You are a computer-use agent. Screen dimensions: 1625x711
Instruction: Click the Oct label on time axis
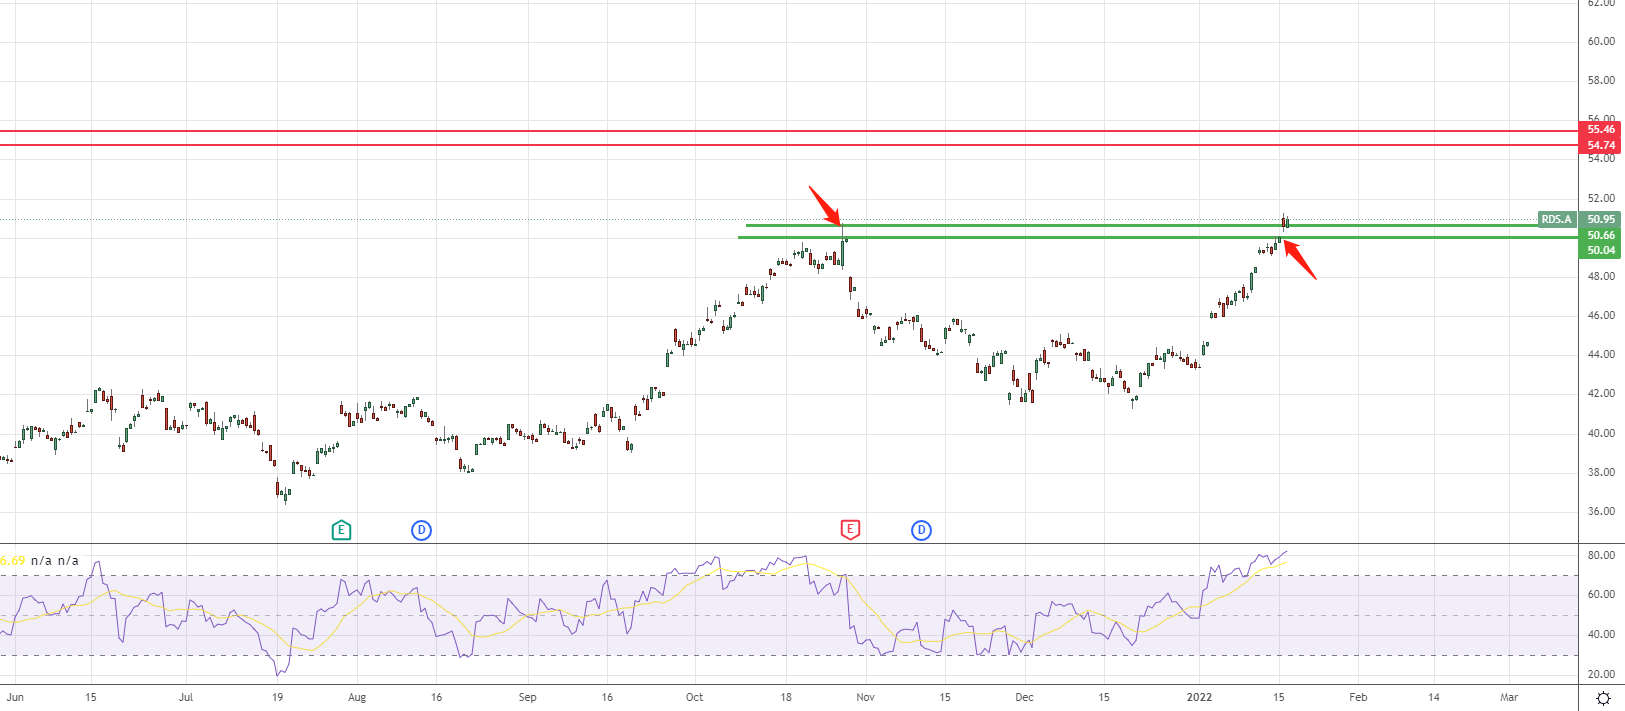[x=694, y=697]
